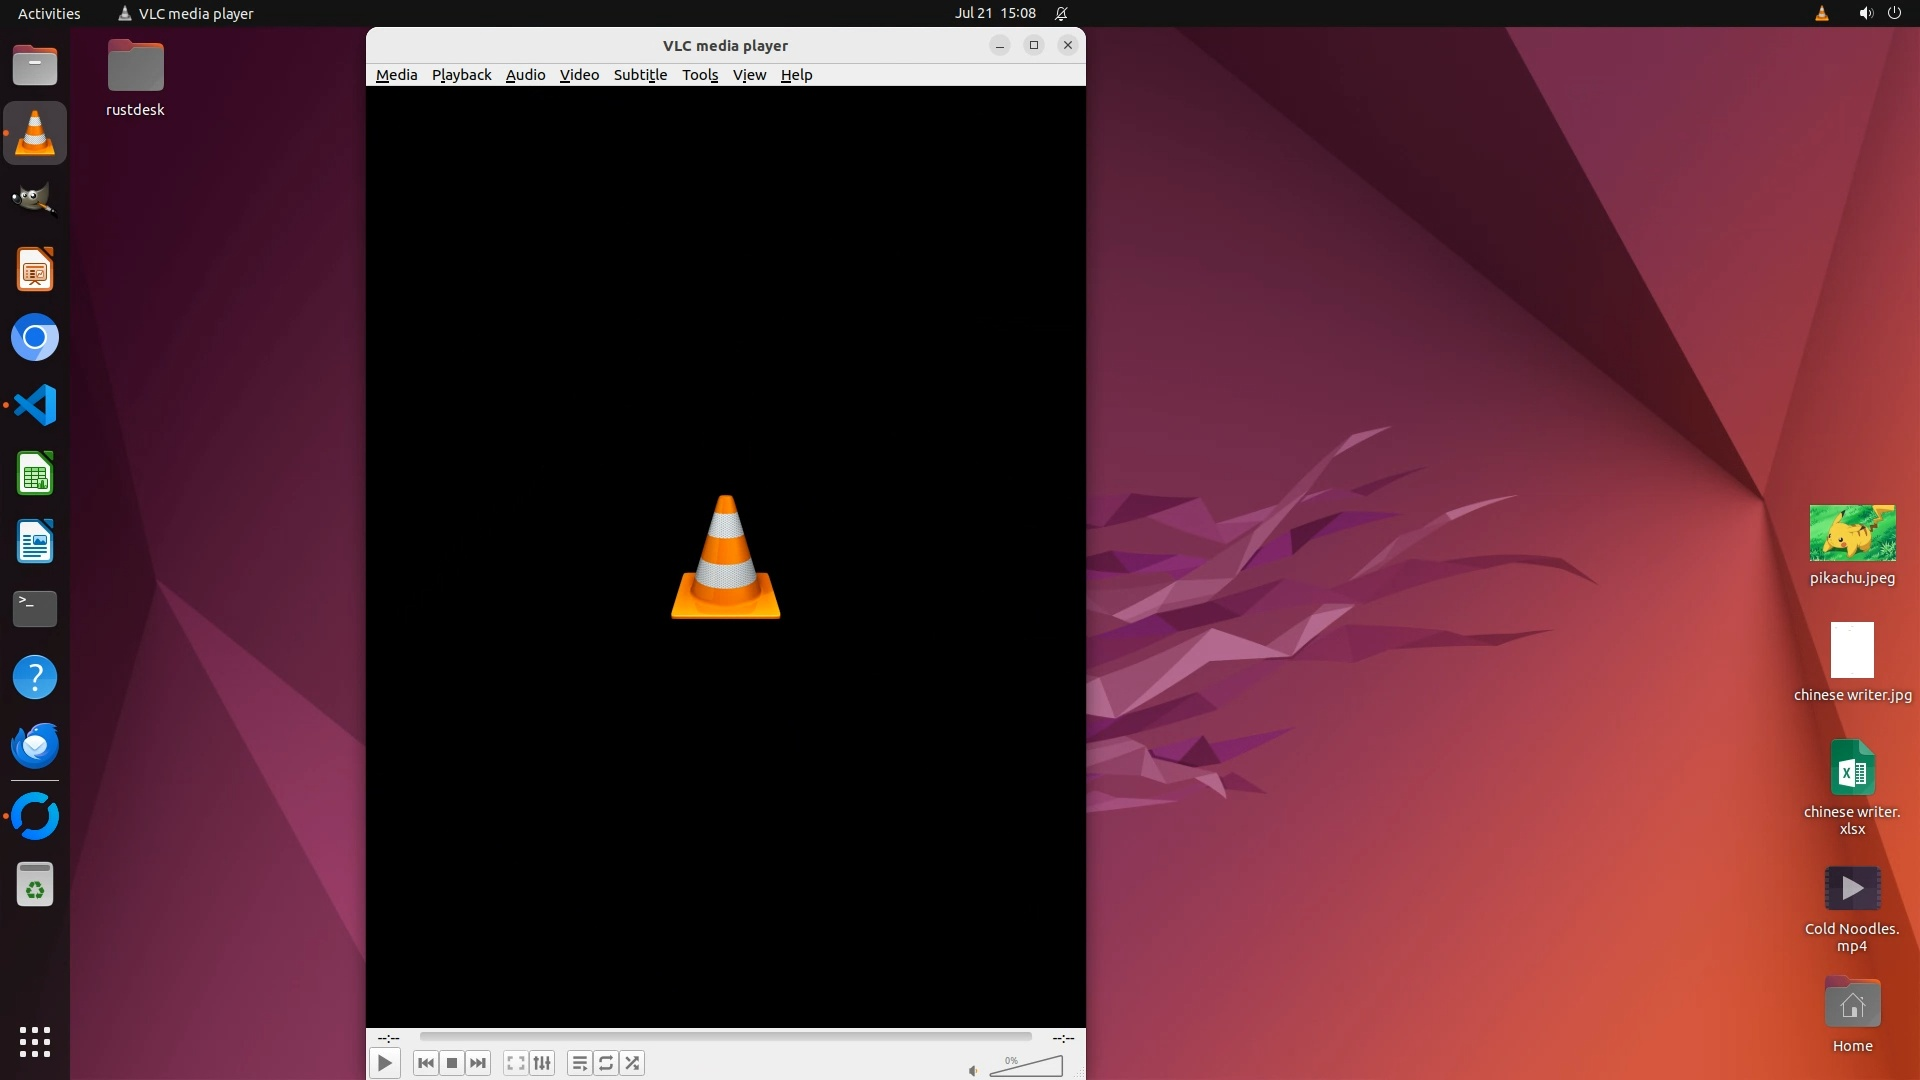
Task: Toggle random shuffle playback
Action: tap(632, 1063)
